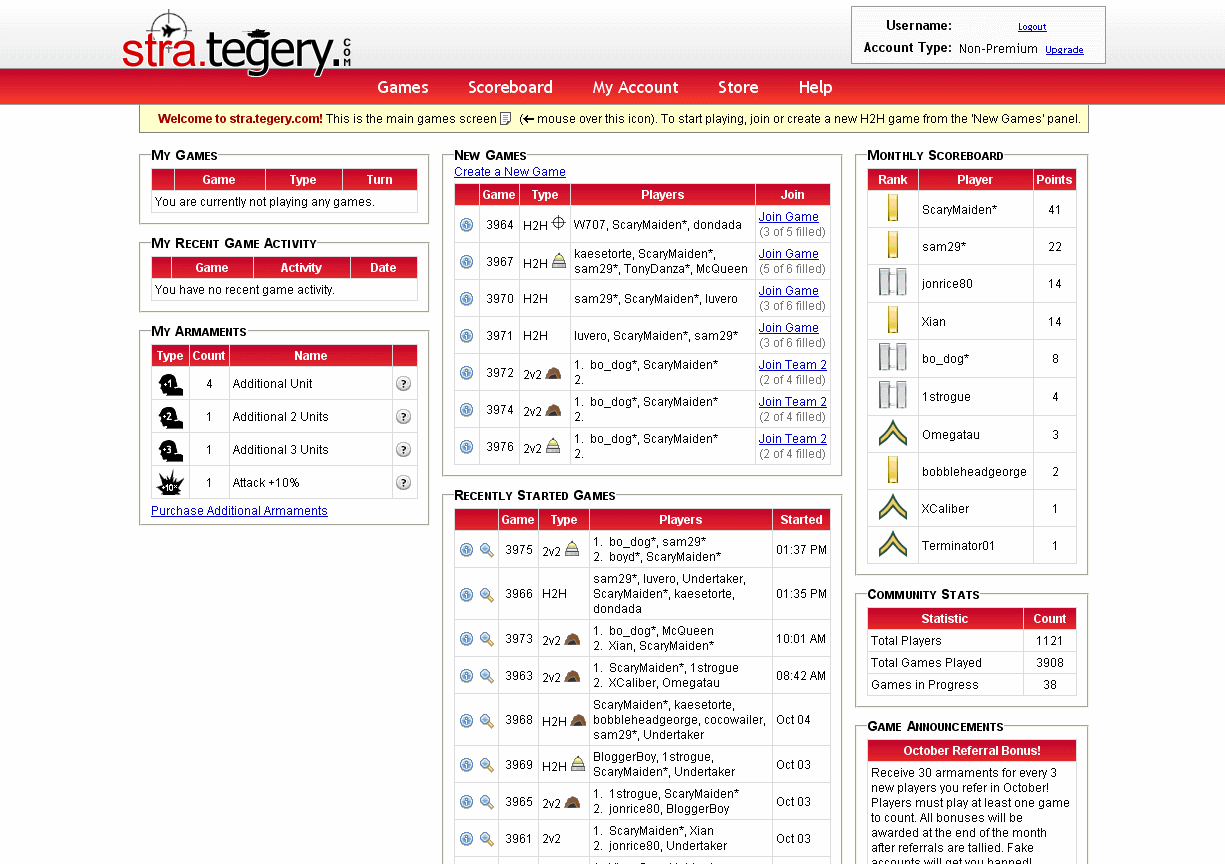Image resolution: width=1225 pixels, height=864 pixels.
Task: Click the Total Games Played count 3908
Action: (1050, 663)
